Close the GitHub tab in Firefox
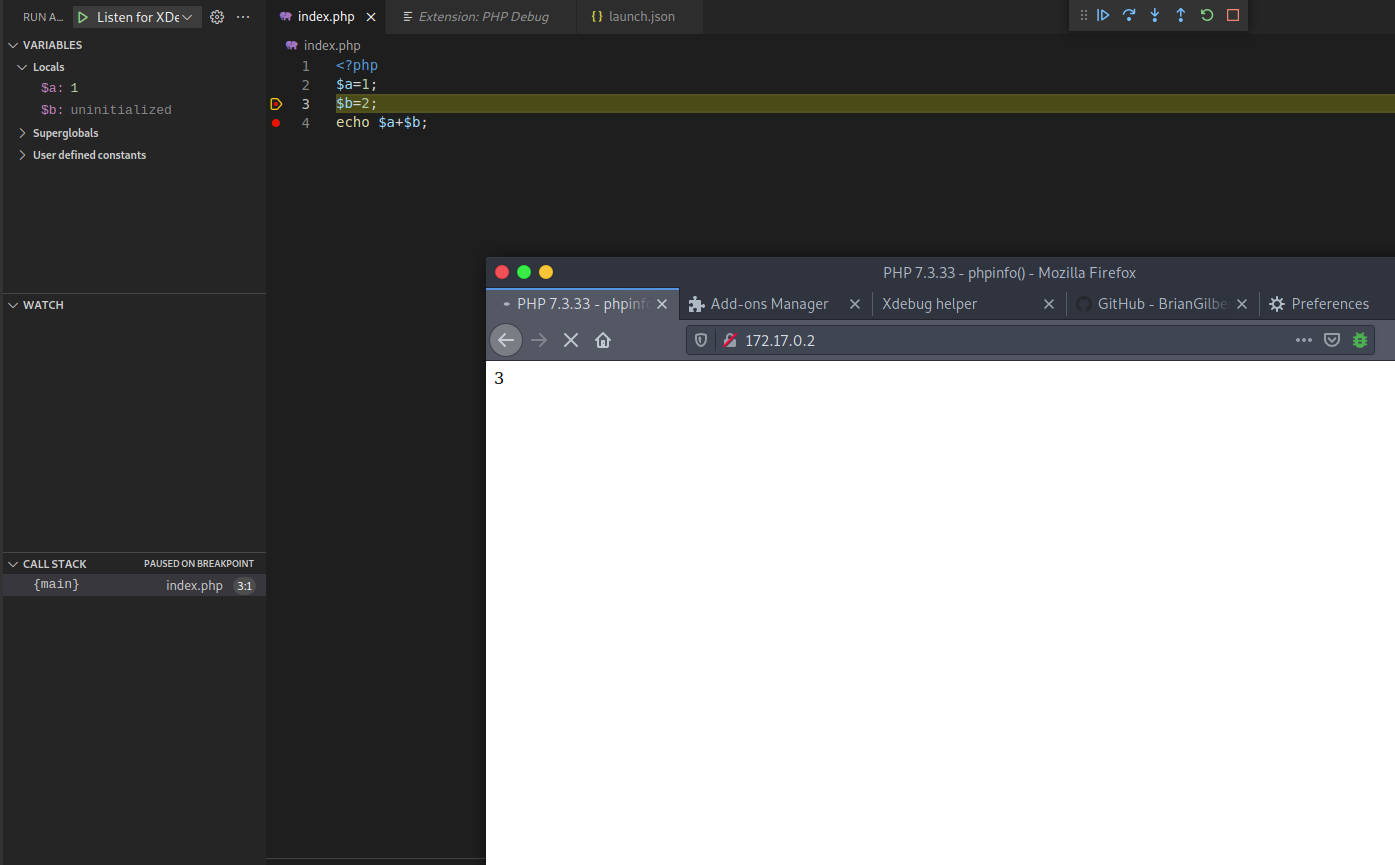1395x865 pixels. click(x=1243, y=304)
